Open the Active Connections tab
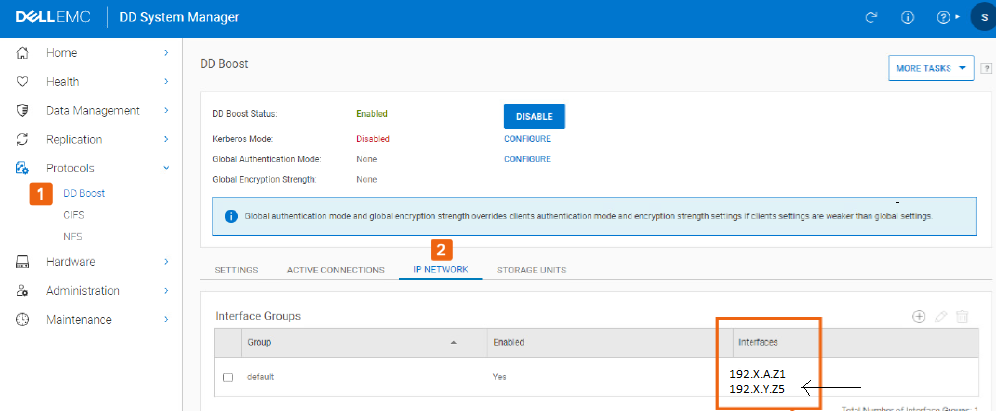This screenshot has width=996, height=411. tap(335, 270)
